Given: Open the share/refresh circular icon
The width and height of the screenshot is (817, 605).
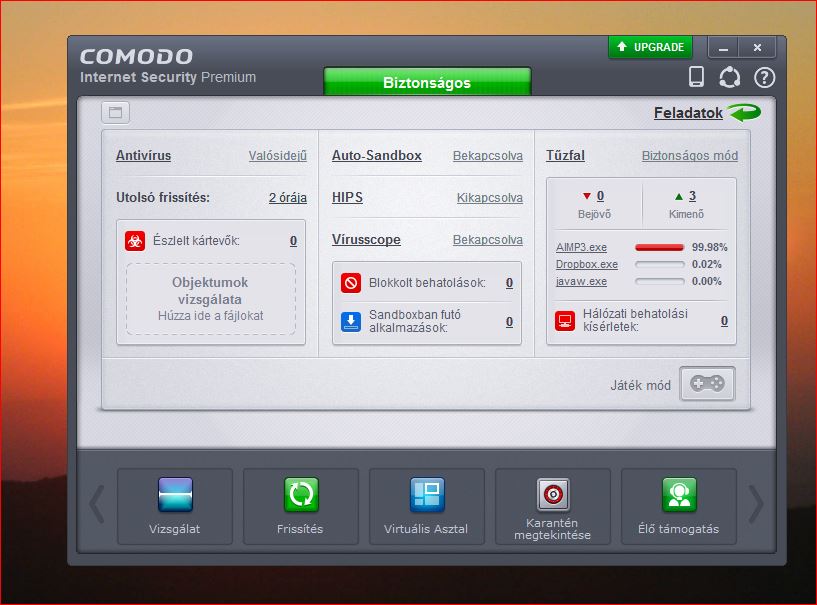Looking at the screenshot, I should [x=729, y=78].
